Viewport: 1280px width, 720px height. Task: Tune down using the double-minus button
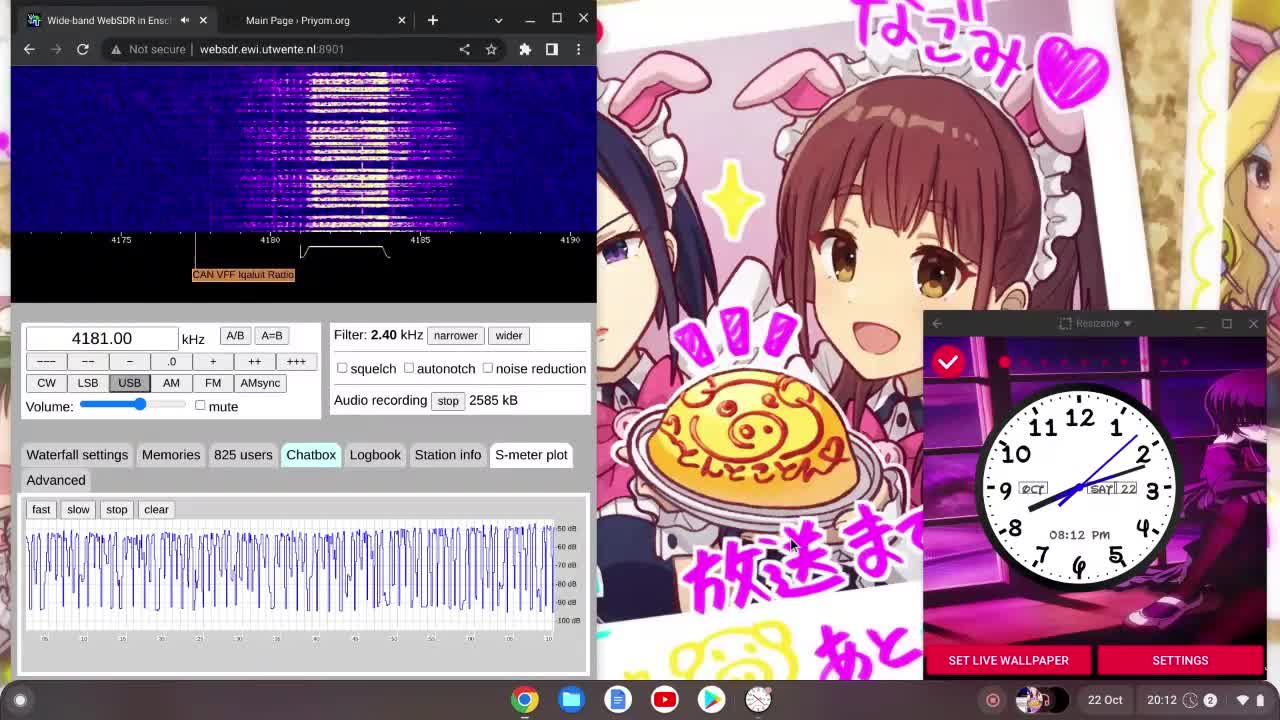click(x=88, y=362)
